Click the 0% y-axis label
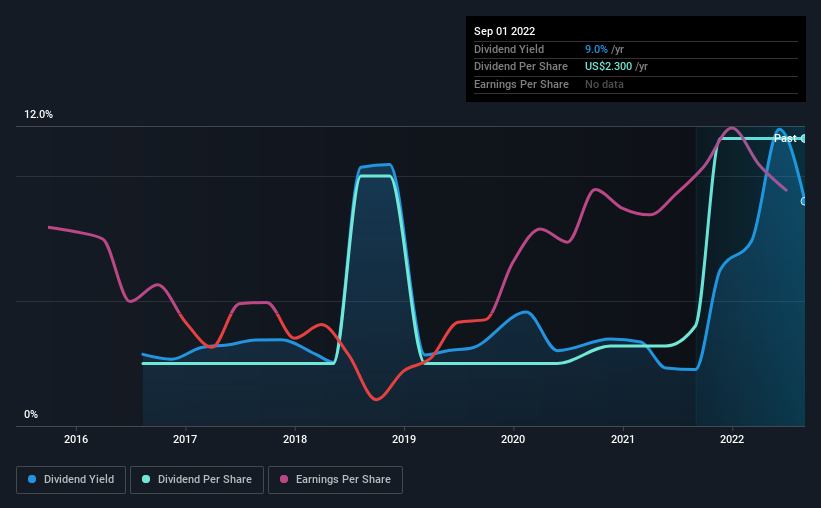This screenshot has height=508, width=821. [x=31, y=415]
